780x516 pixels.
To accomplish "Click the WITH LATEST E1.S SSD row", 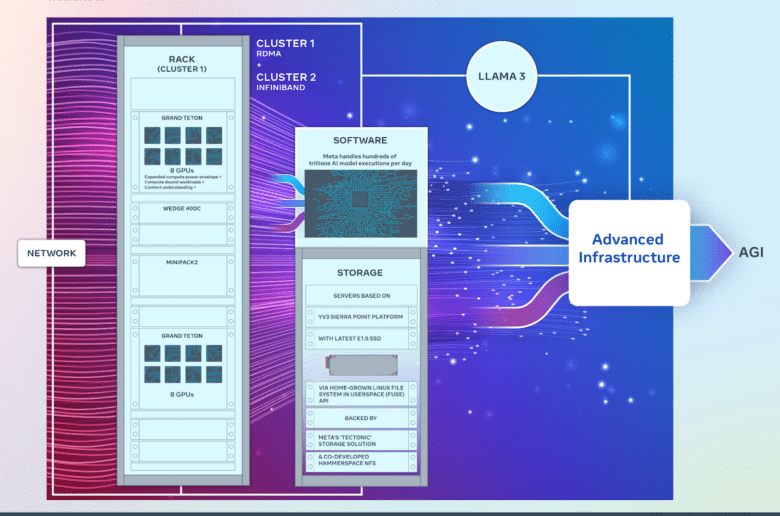I will point(361,338).
